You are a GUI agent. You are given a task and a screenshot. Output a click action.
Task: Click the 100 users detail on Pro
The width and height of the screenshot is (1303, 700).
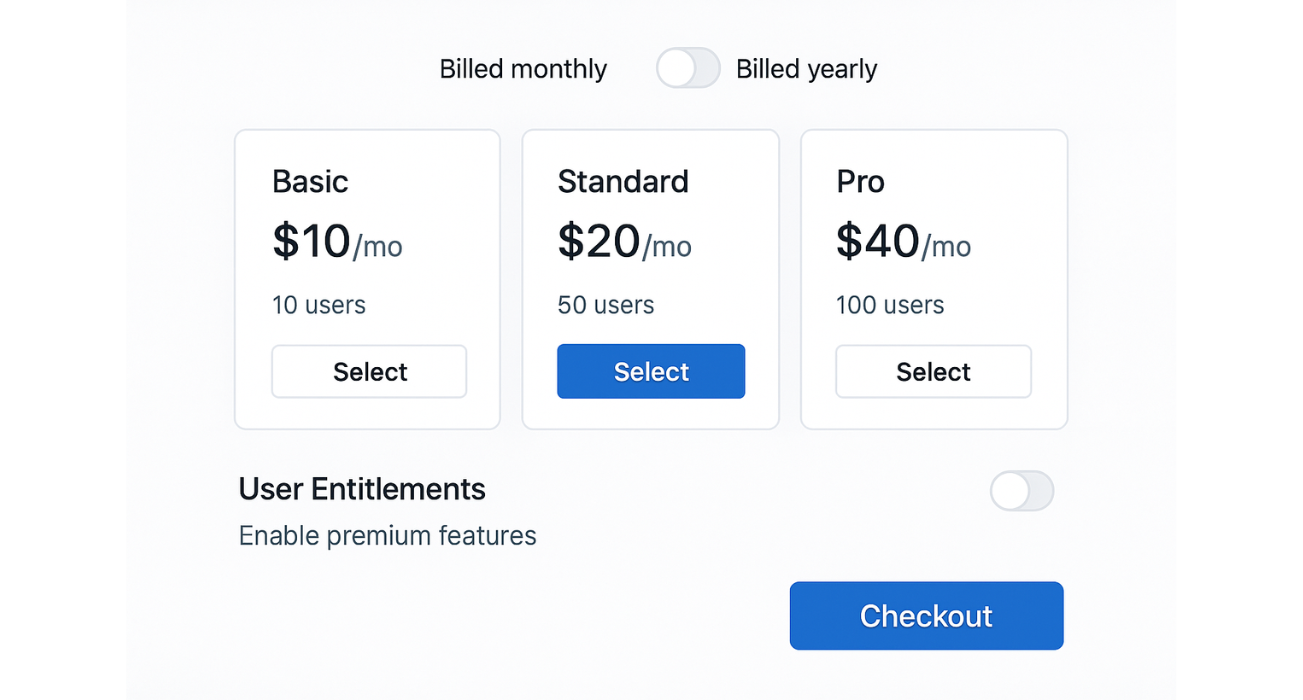[890, 305]
